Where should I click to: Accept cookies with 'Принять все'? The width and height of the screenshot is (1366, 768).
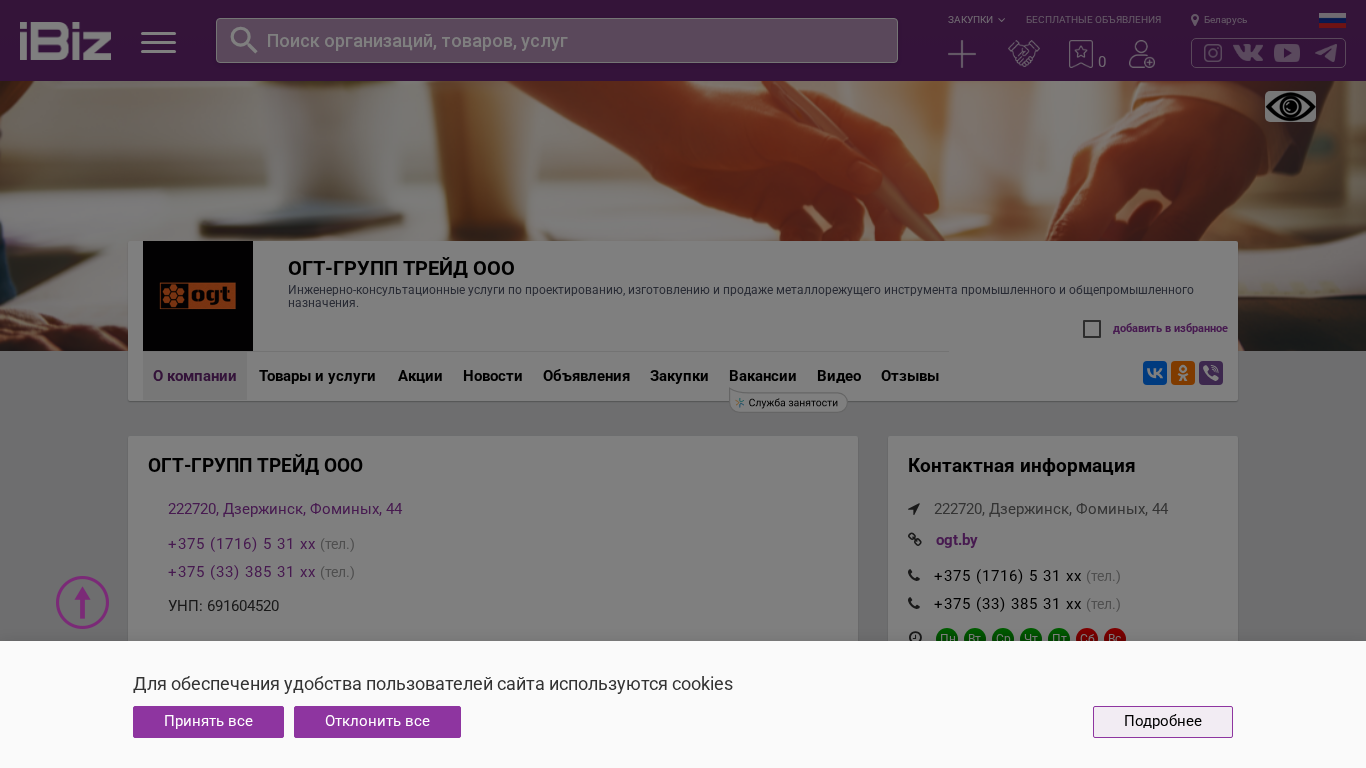click(x=208, y=722)
